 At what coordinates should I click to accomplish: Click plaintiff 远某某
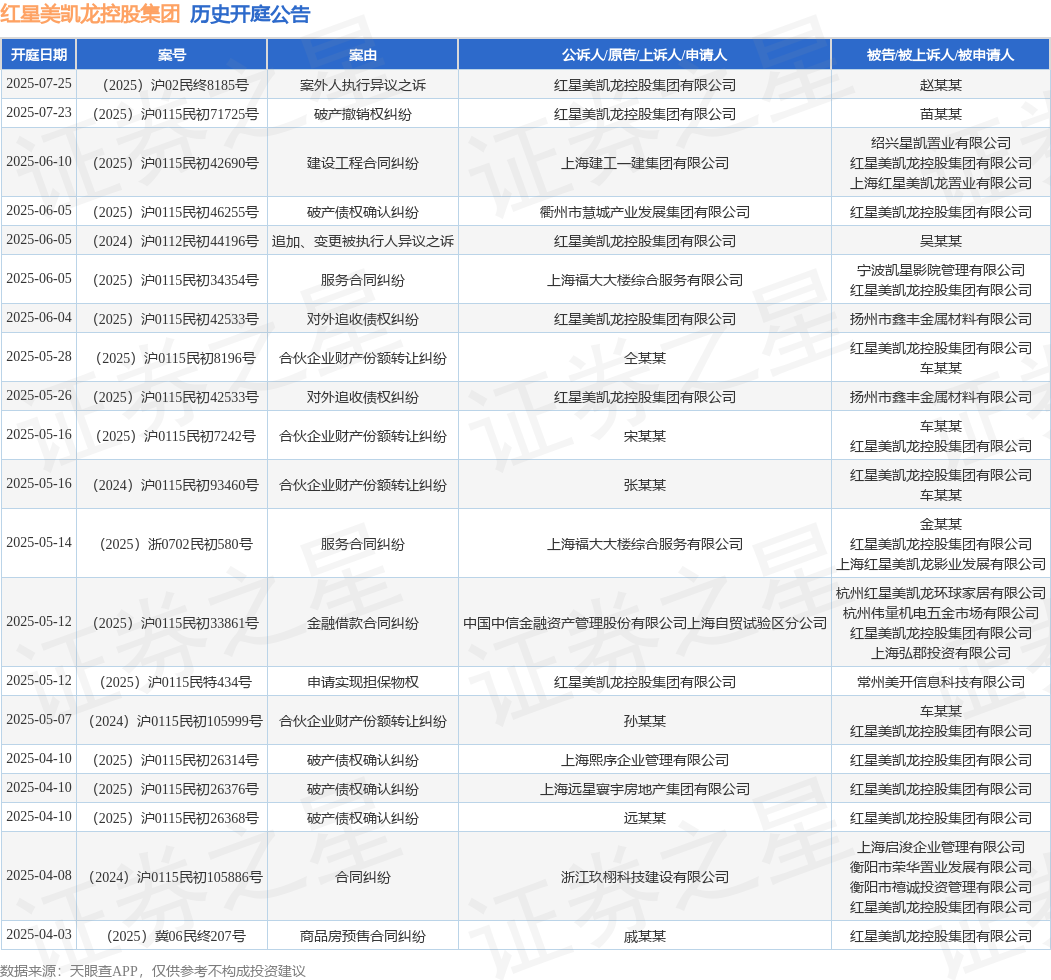(x=644, y=818)
